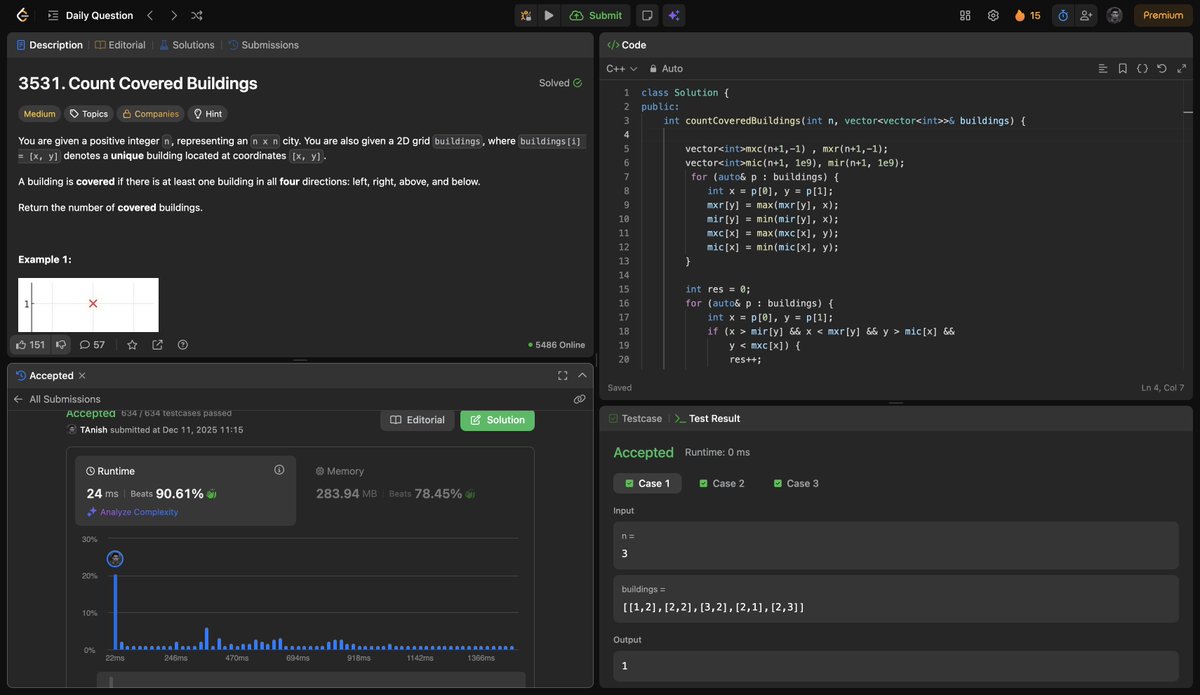Format the code using format icon

1142,68
